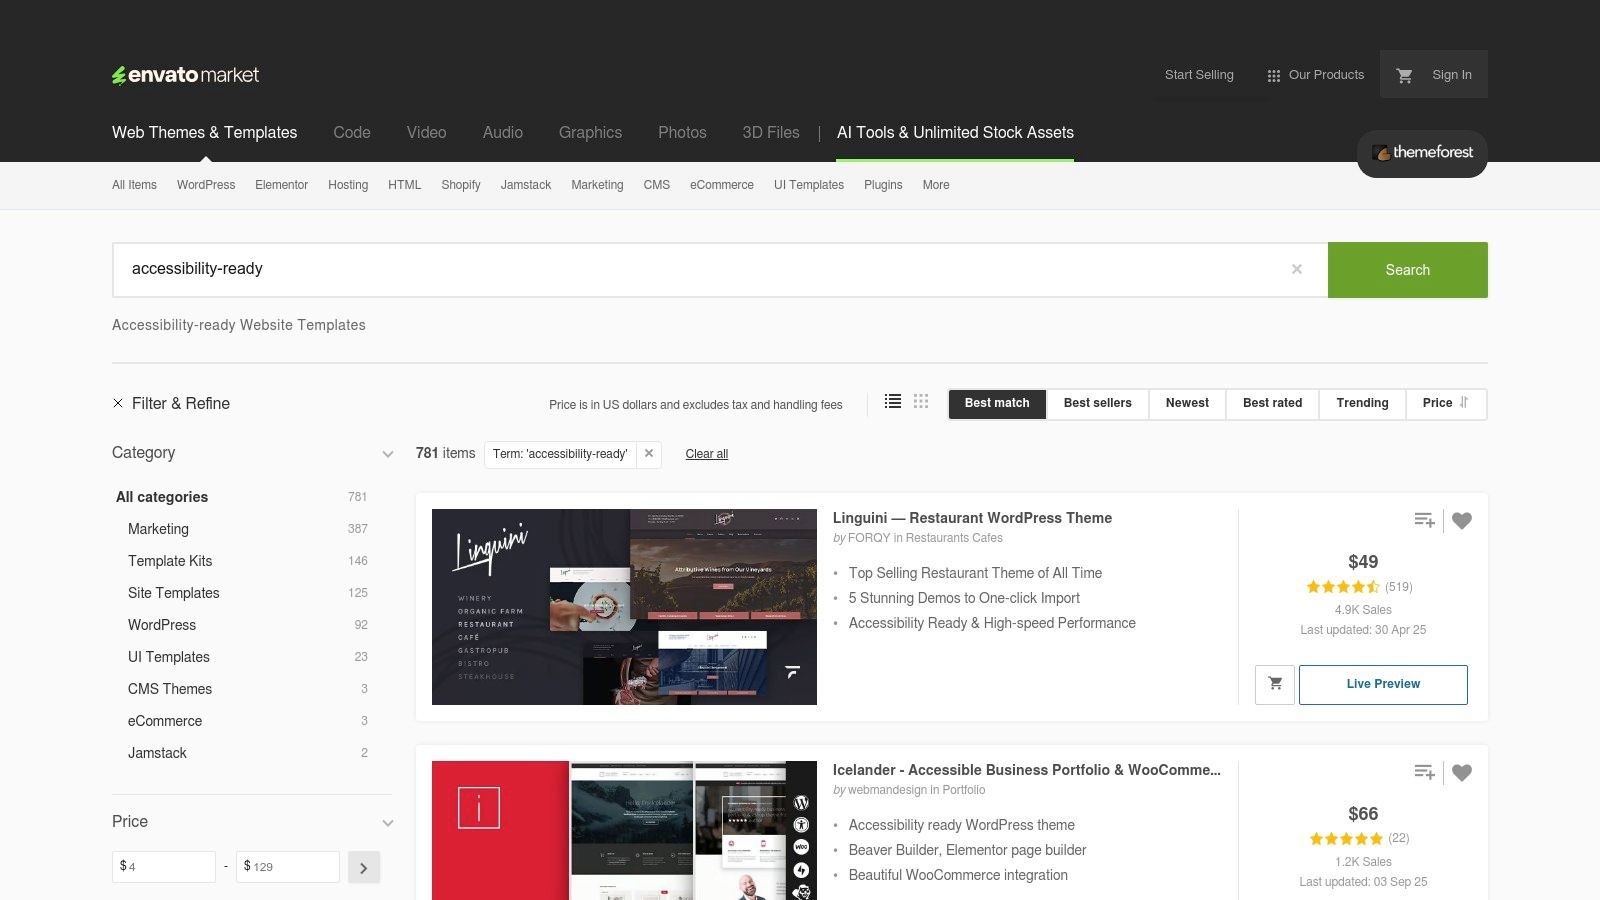Open the shopping cart icon in header
The height and width of the screenshot is (900, 1600).
1404,75
